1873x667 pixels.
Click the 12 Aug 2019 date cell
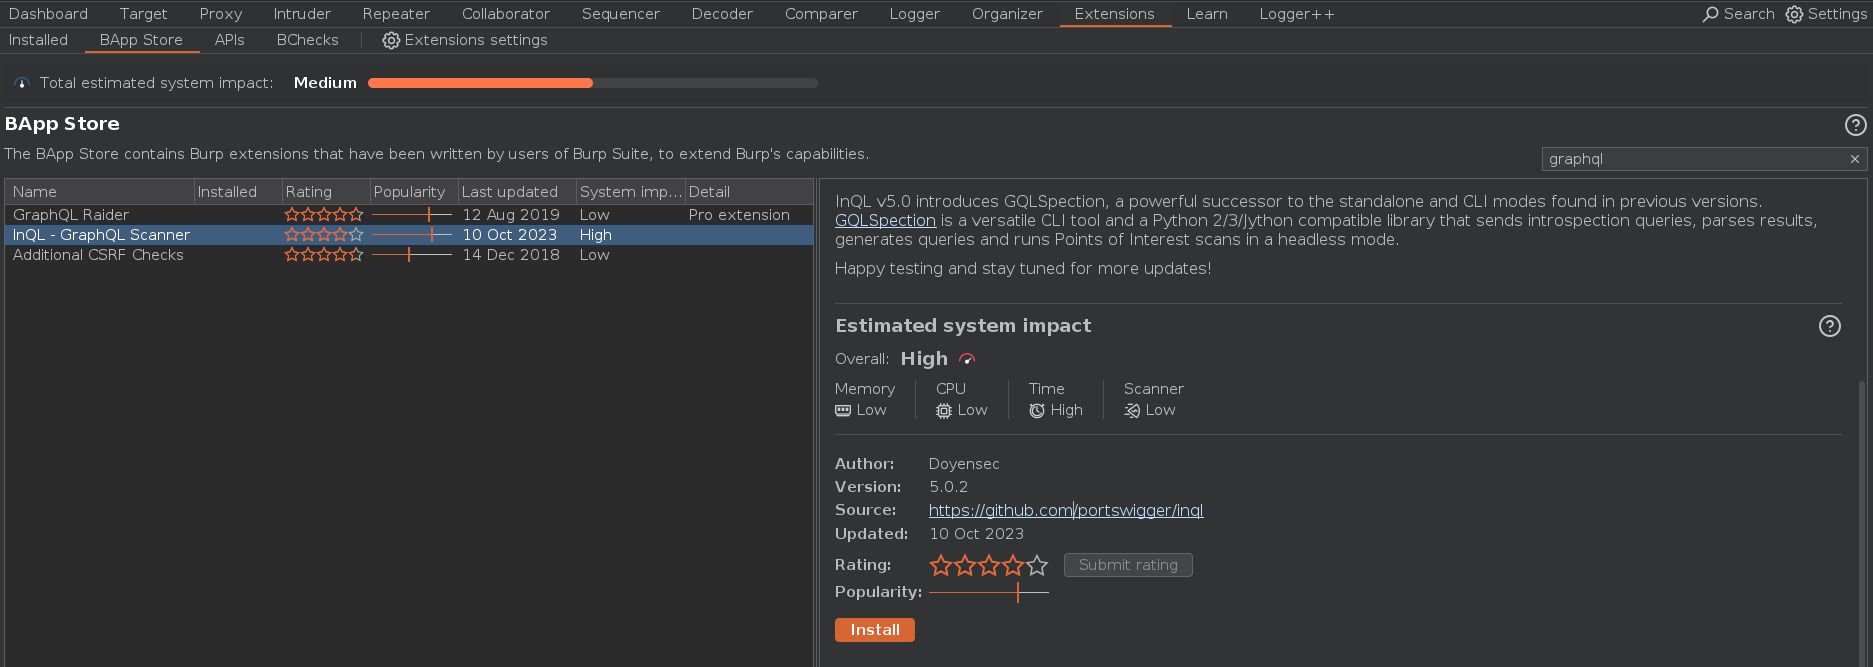[x=511, y=215]
